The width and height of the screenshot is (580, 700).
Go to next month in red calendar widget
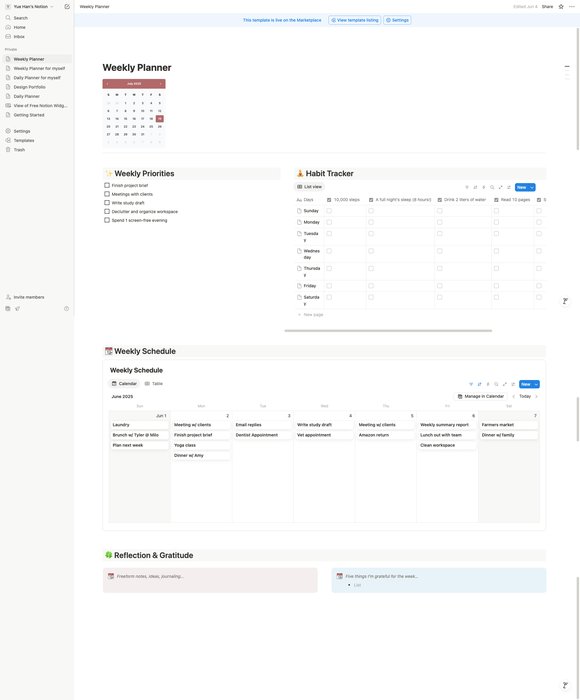pyautogui.click(x=160, y=84)
